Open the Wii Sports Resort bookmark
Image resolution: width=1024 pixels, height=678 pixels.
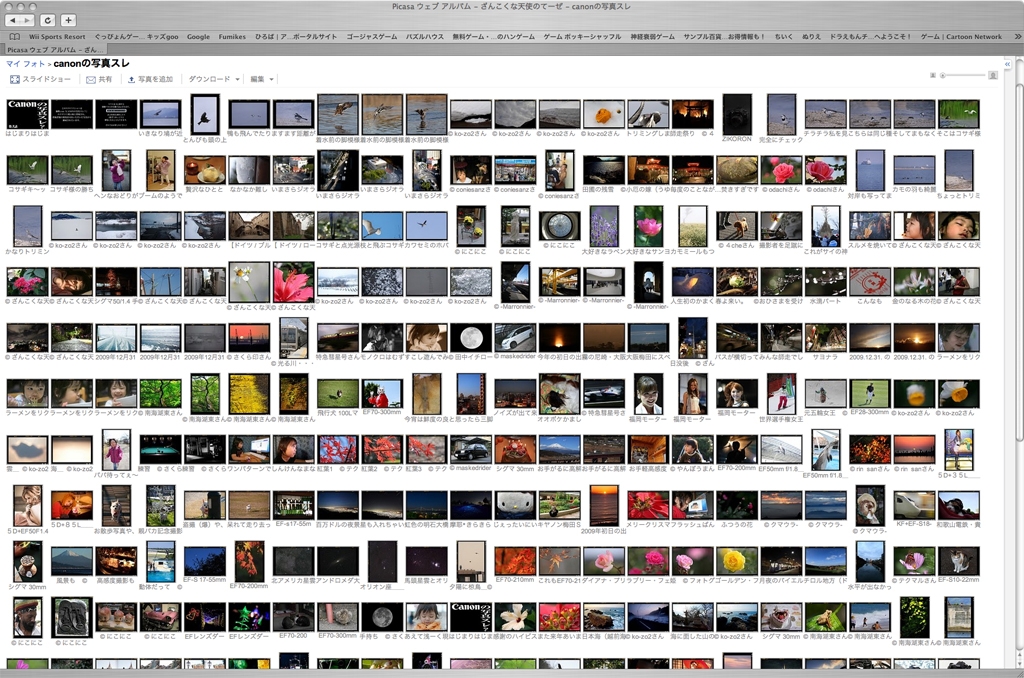[x=57, y=37]
